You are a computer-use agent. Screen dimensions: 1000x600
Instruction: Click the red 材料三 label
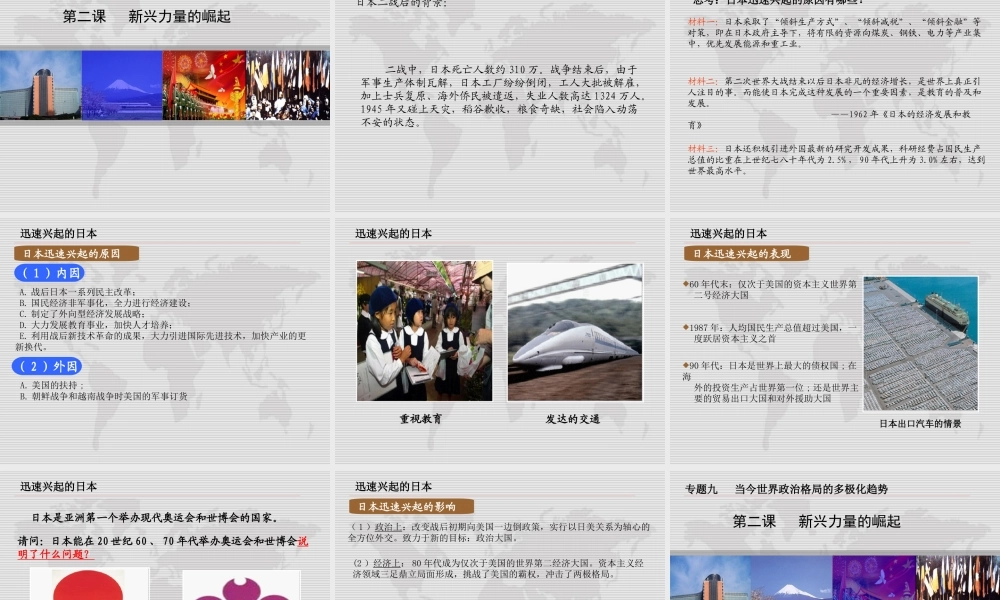tap(702, 149)
